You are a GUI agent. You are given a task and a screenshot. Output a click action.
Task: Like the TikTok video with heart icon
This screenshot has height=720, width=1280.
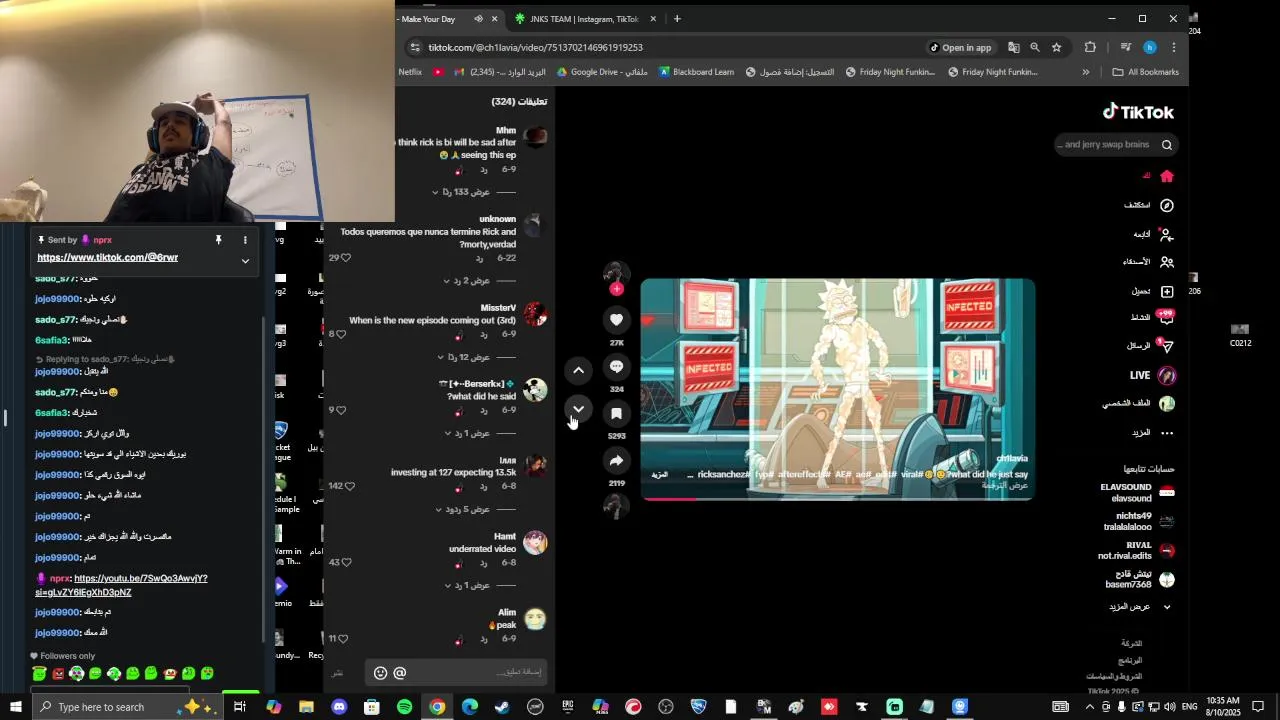pyautogui.click(x=617, y=319)
